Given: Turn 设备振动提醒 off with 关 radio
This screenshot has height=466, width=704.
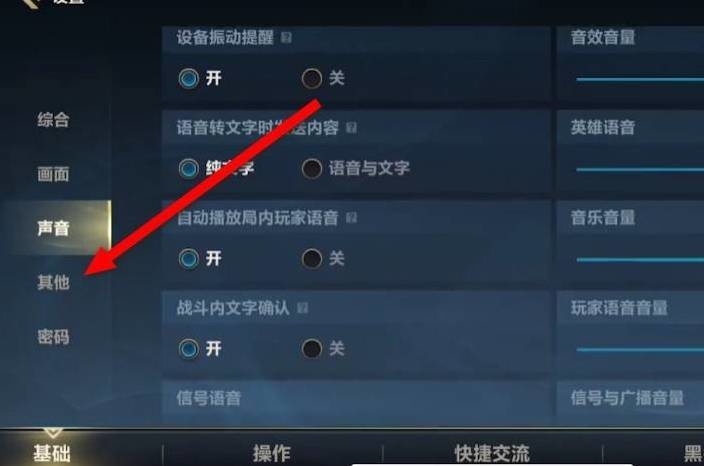Looking at the screenshot, I should pos(312,79).
